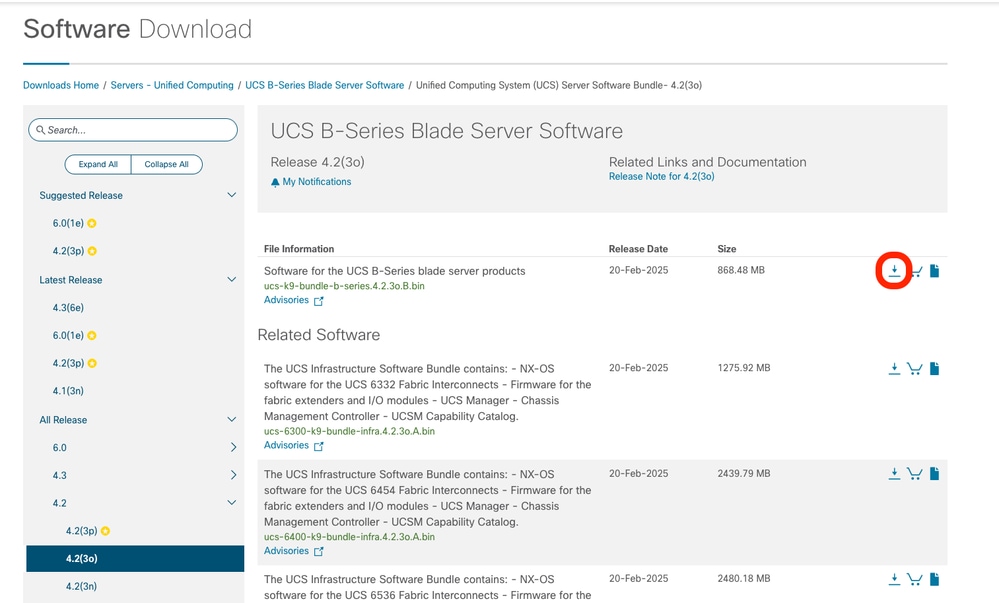The height and width of the screenshot is (603, 999).
Task: Download the 2480.18 MB UCS 6536 bundle
Action: (894, 579)
